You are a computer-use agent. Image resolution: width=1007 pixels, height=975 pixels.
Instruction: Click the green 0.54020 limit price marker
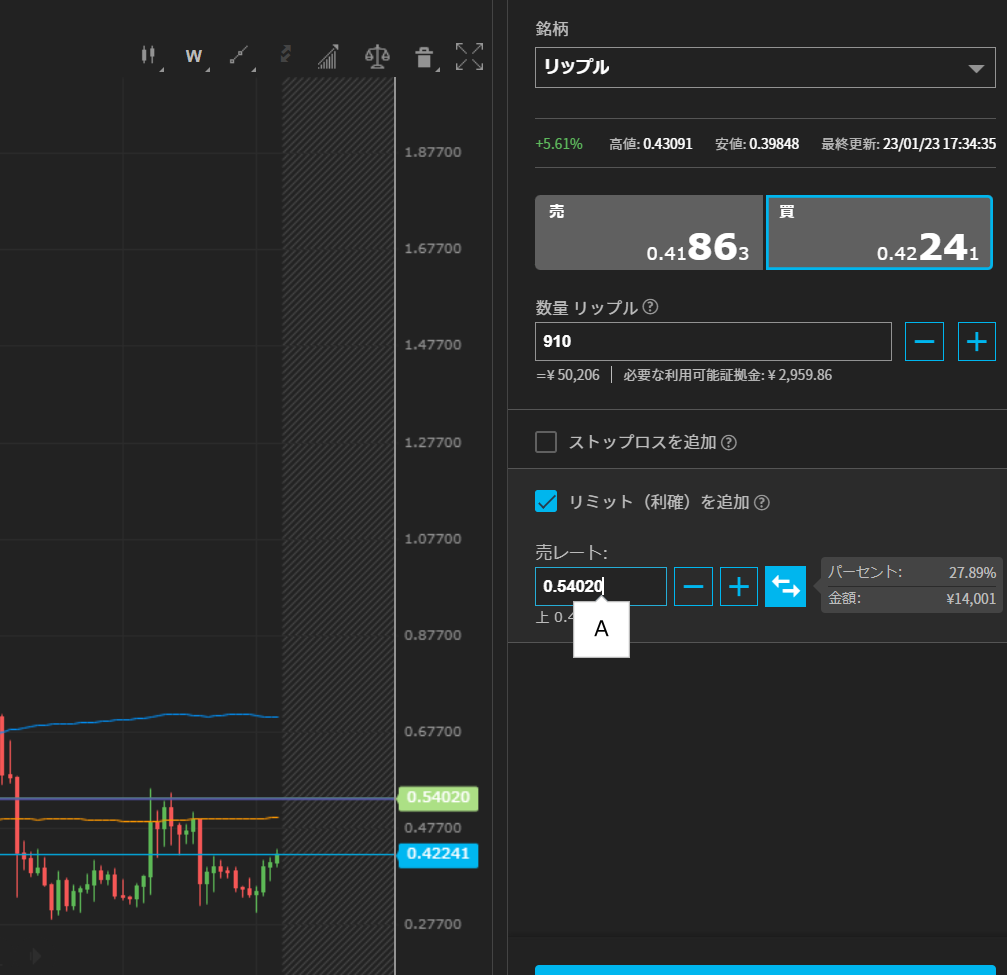[439, 798]
